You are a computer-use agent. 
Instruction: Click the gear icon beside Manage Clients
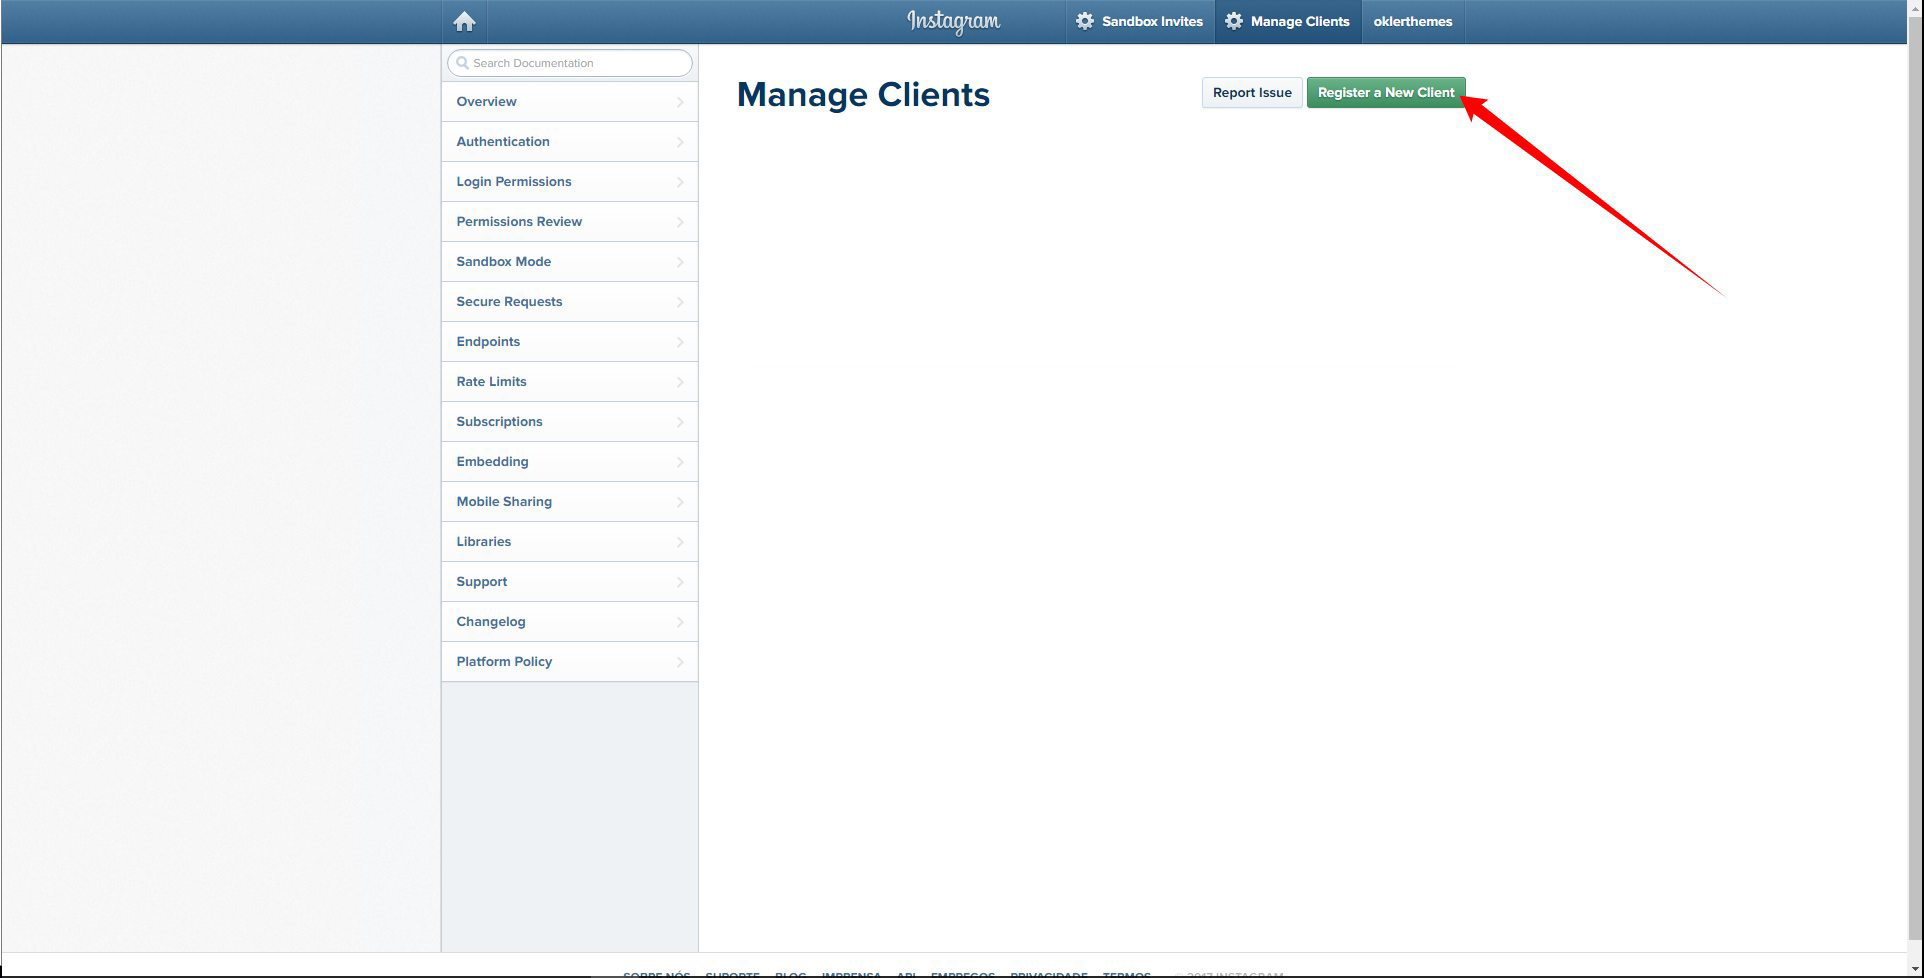(1234, 21)
